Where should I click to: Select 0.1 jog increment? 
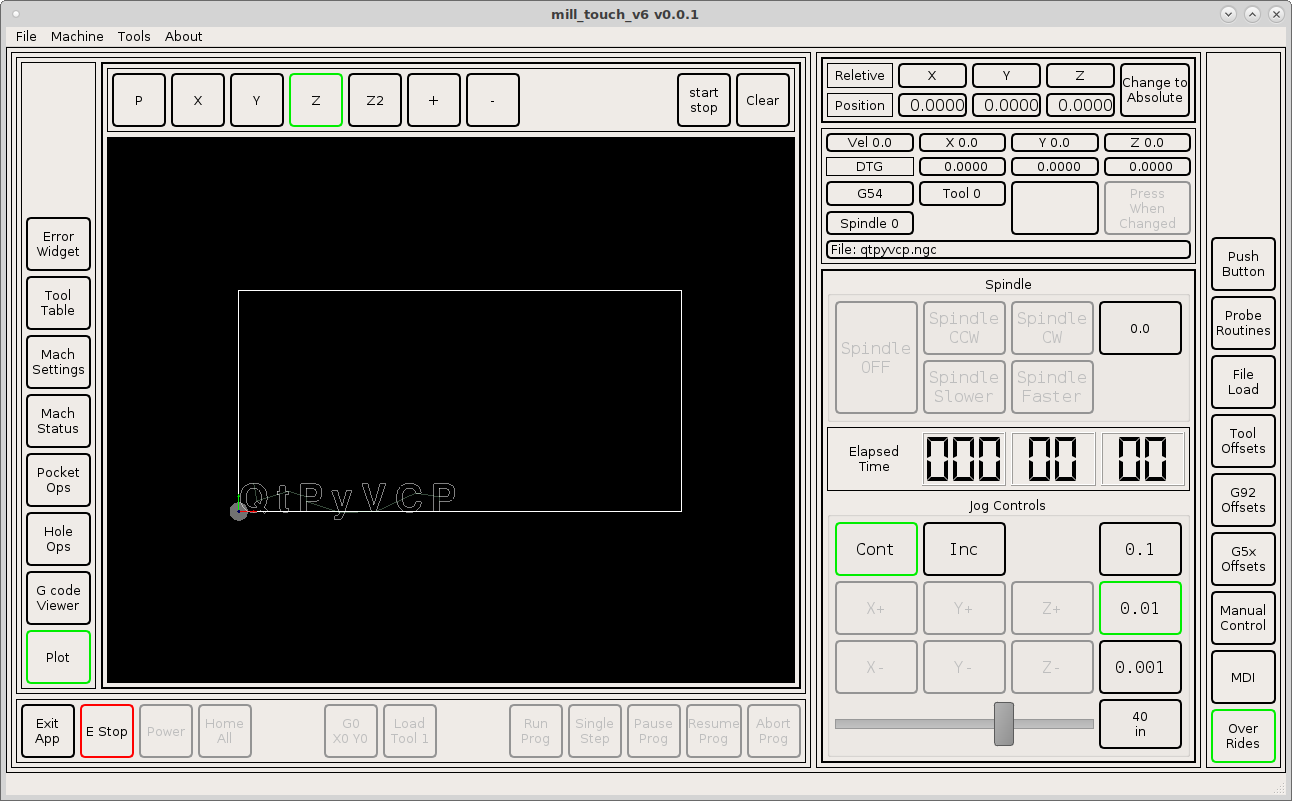(1140, 549)
